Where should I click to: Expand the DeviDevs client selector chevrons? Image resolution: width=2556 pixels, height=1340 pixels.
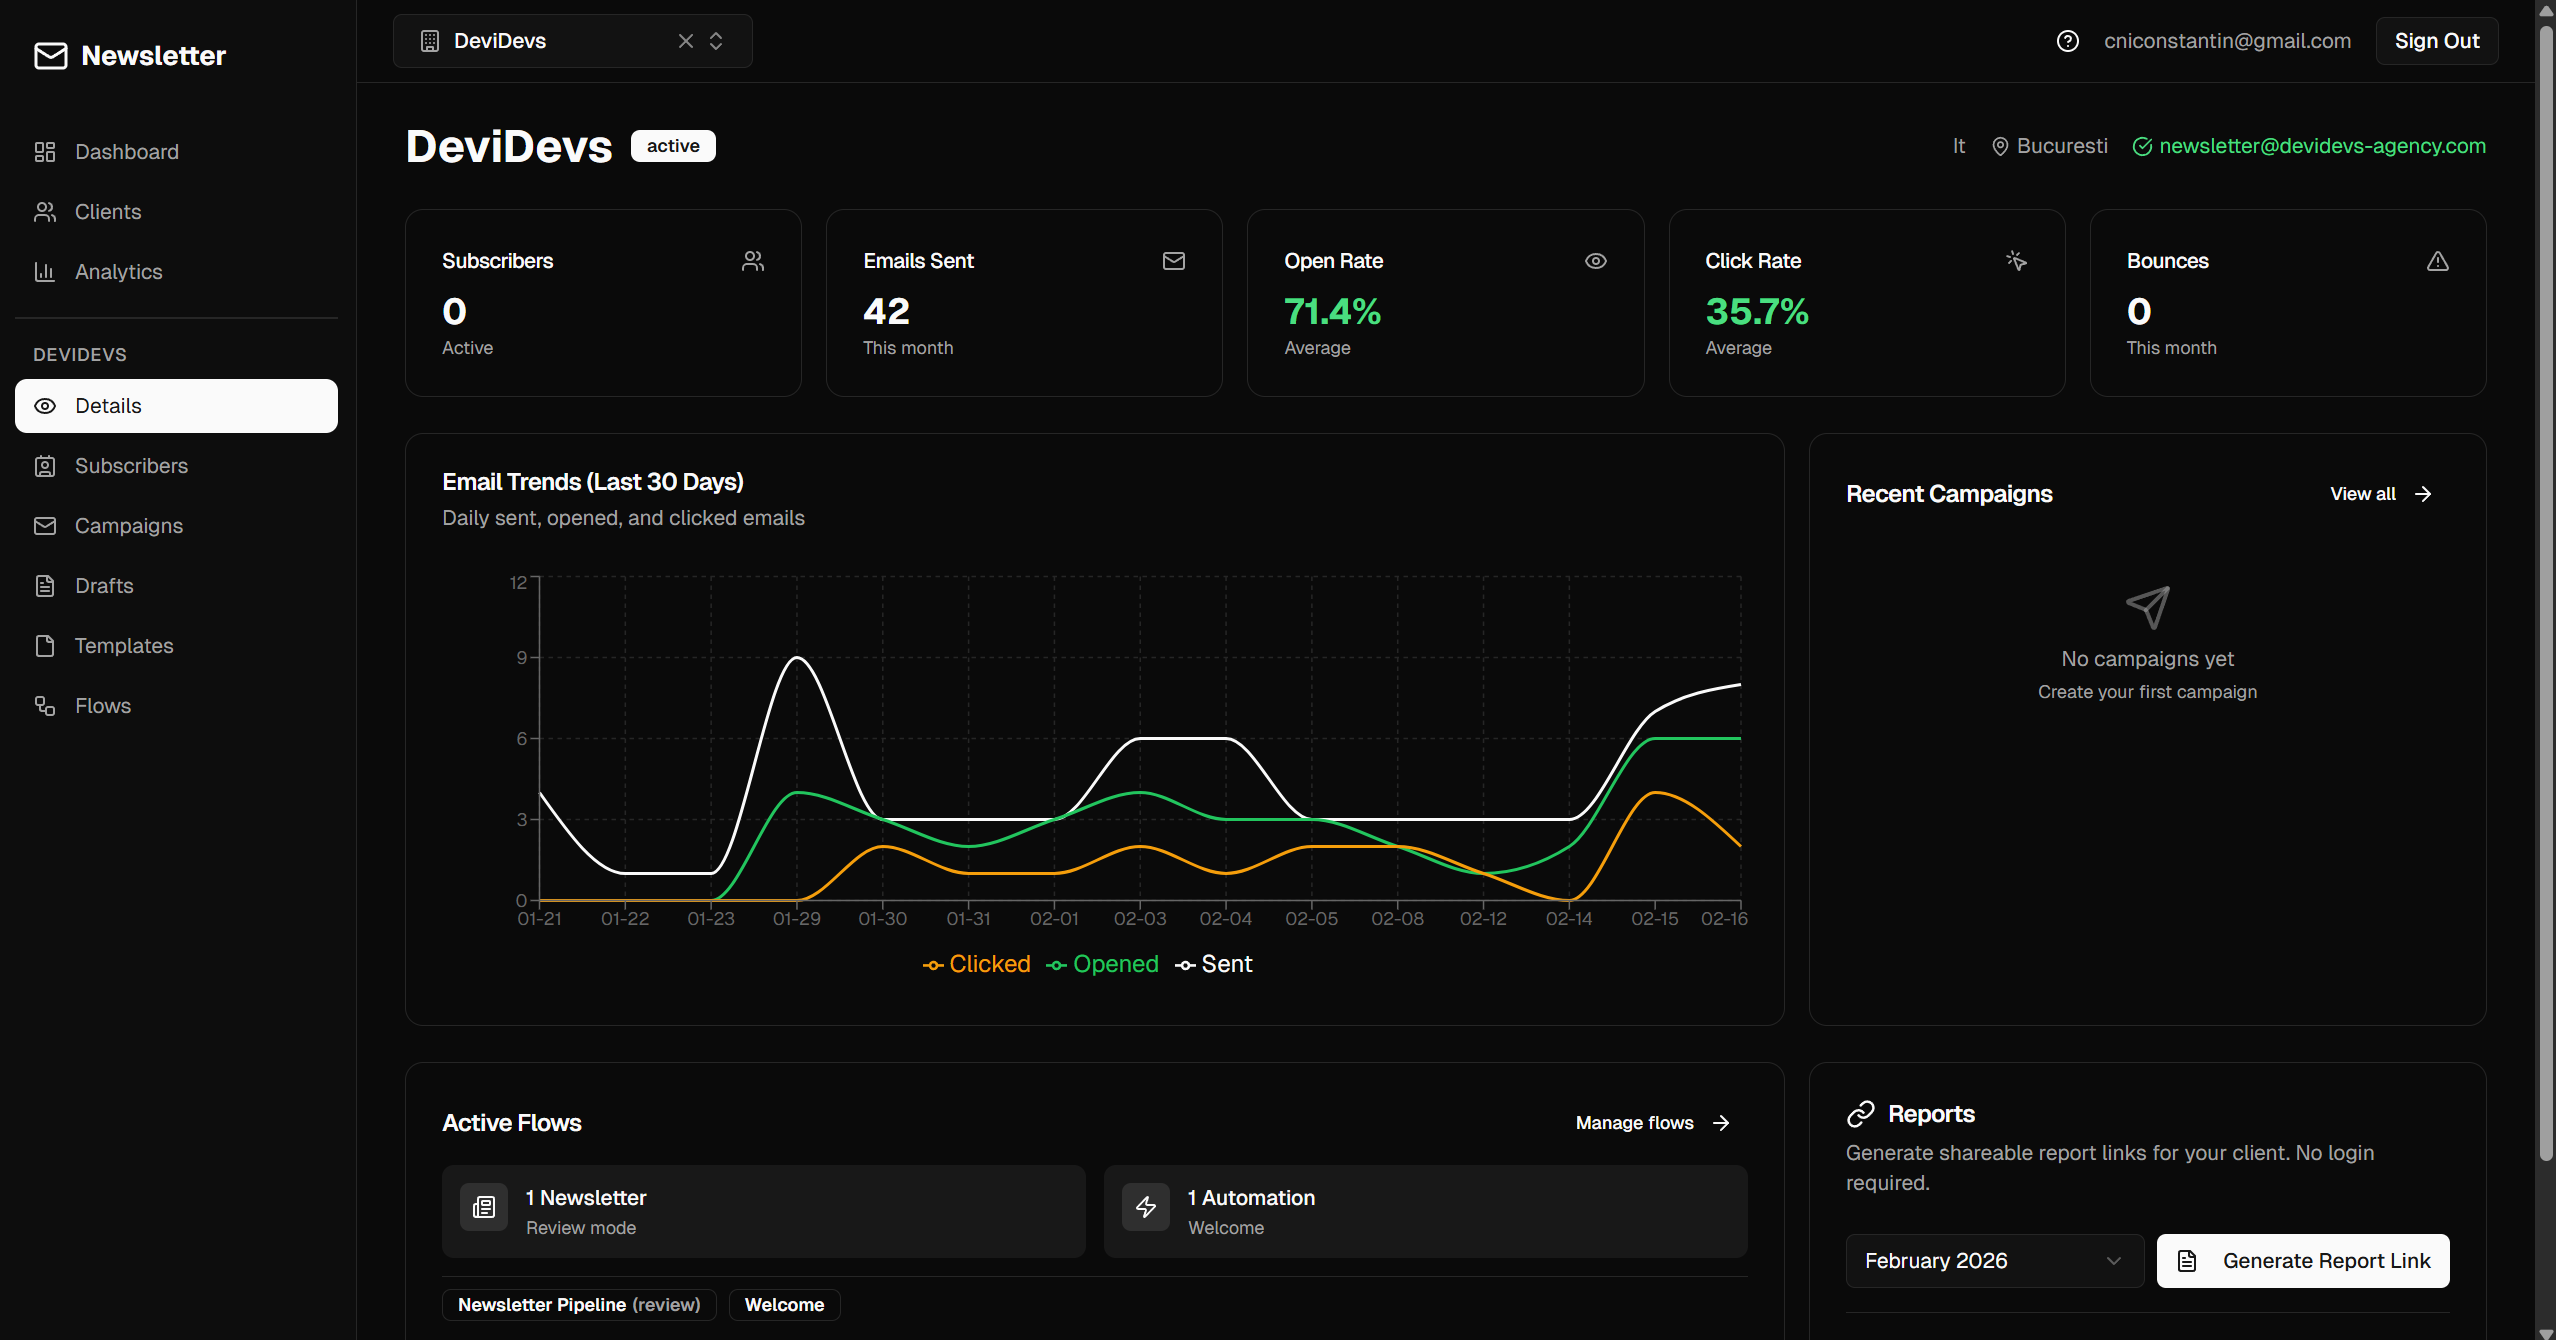point(716,41)
